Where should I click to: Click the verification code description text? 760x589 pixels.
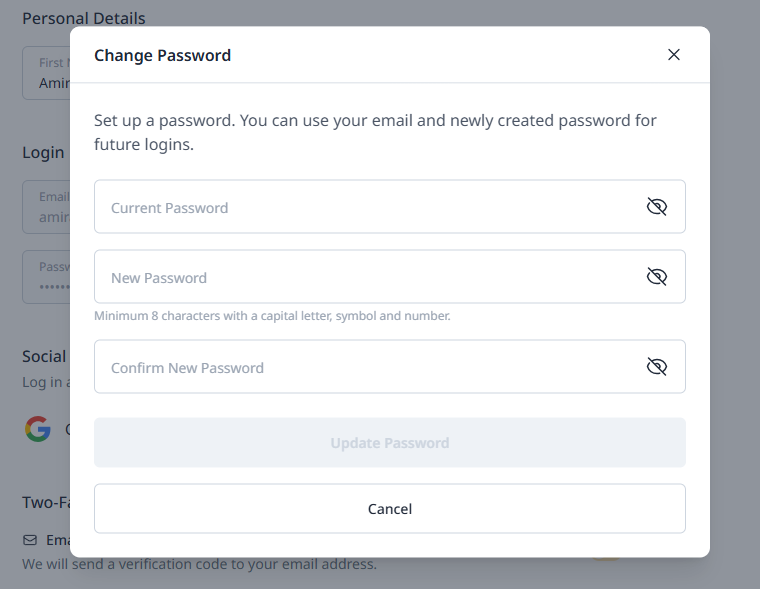(x=199, y=564)
